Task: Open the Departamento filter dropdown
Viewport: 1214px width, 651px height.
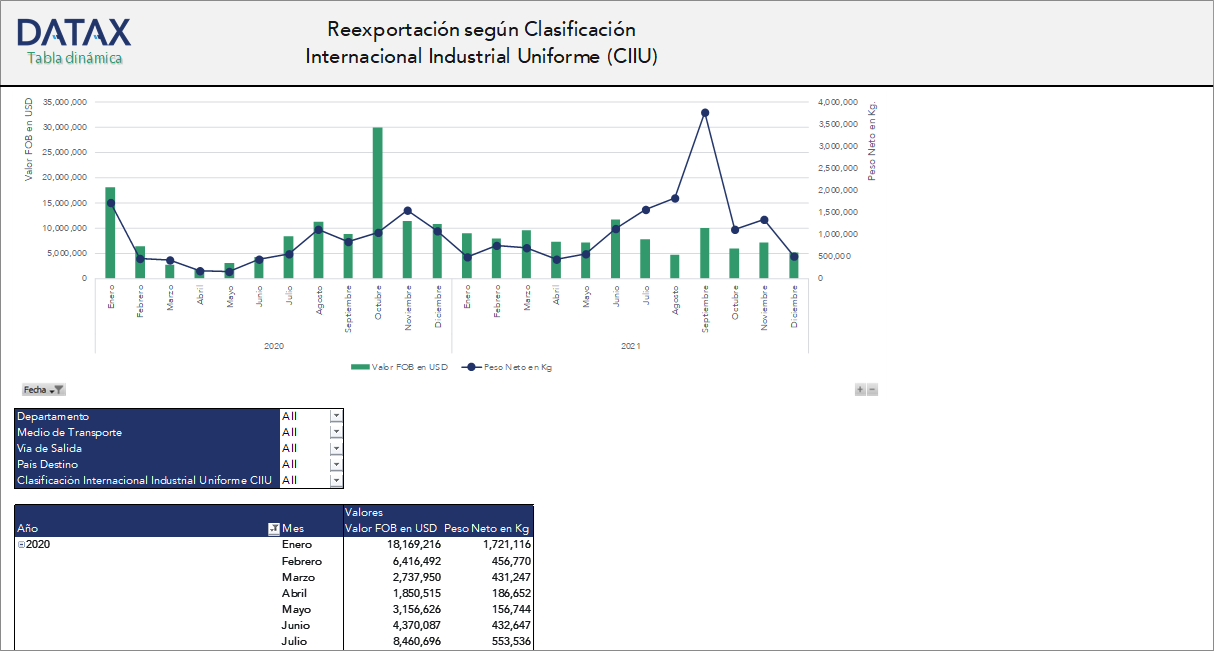Action: pos(336,416)
